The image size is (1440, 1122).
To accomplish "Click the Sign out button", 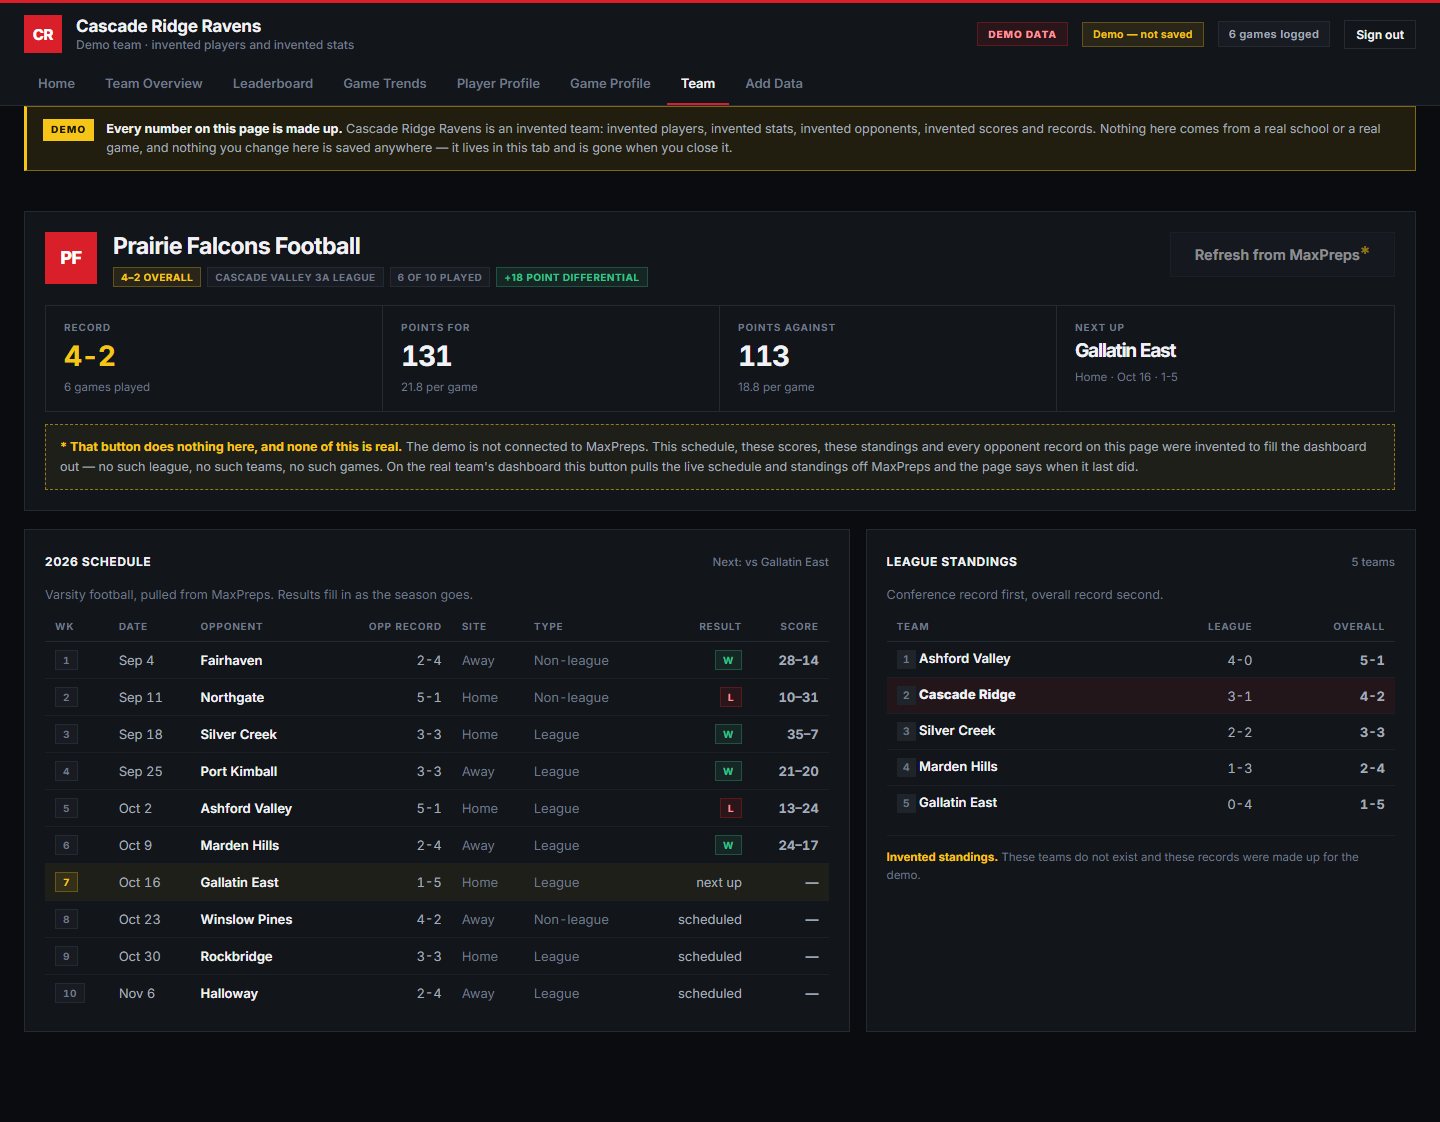I will click(x=1380, y=34).
